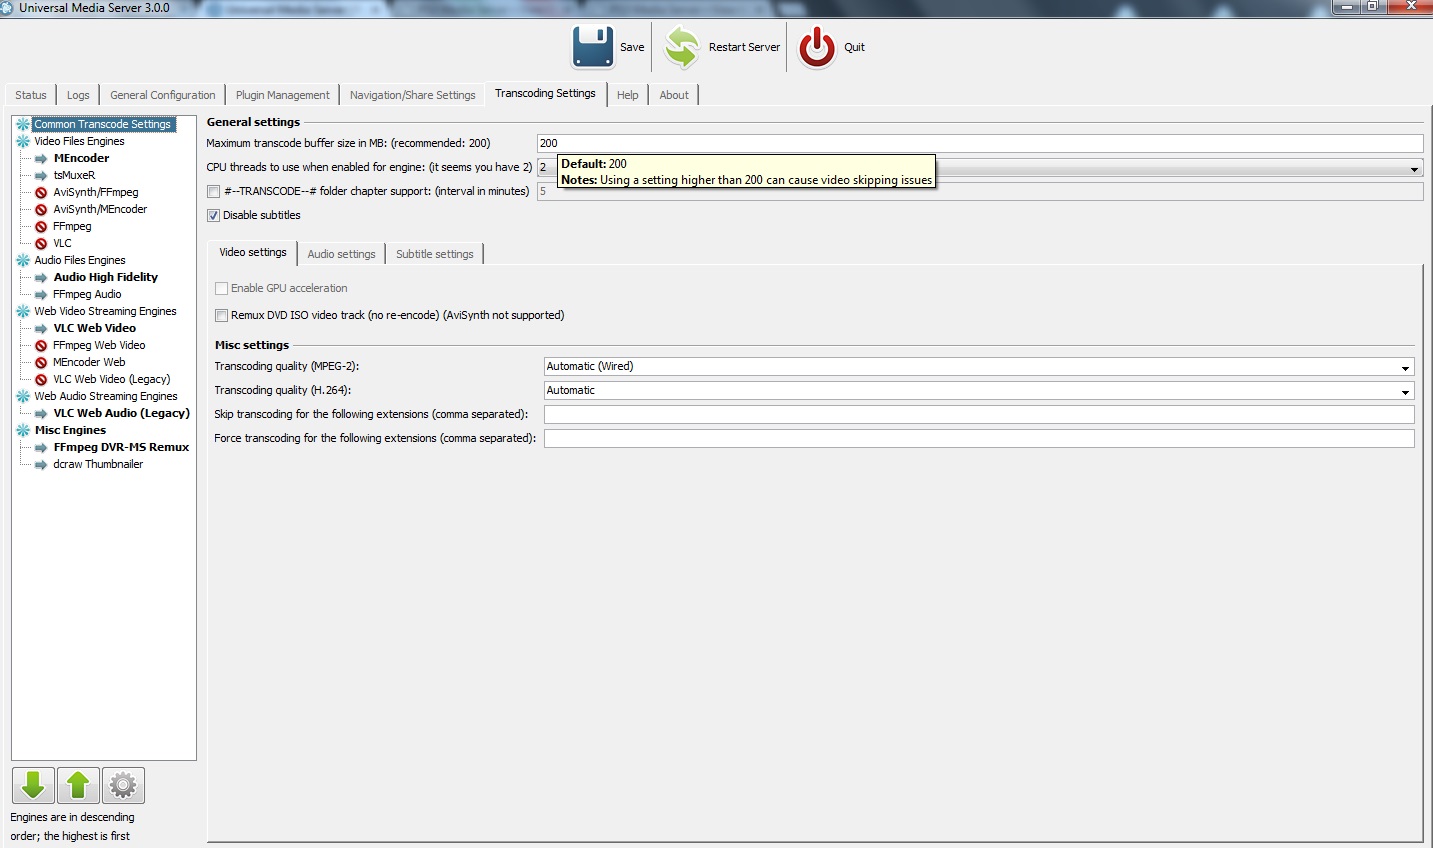The width and height of the screenshot is (1433, 848).
Task: Click the disabled icon beside MEncoder Web
Action: (41, 363)
